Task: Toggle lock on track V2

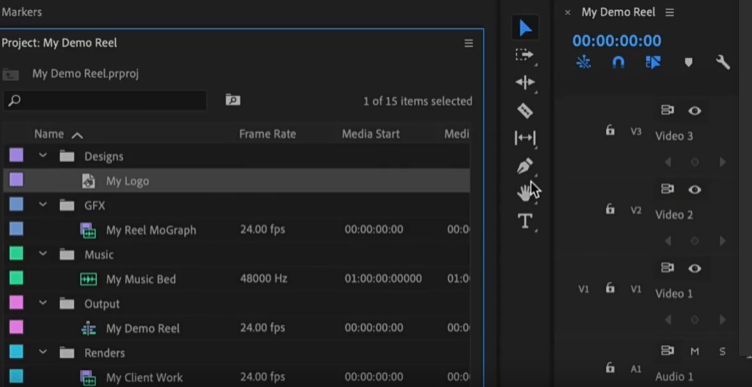Action: pyautogui.click(x=610, y=209)
